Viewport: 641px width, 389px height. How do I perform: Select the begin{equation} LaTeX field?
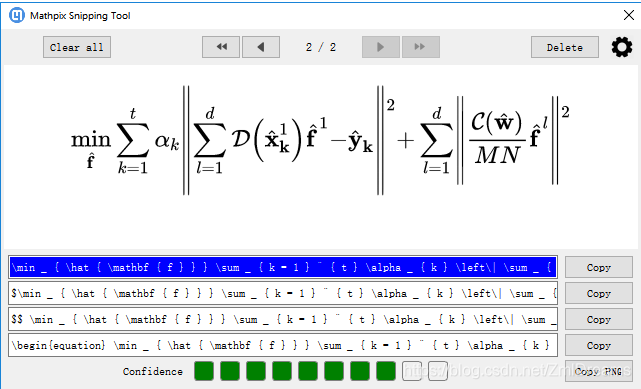pyautogui.click(x=283, y=345)
